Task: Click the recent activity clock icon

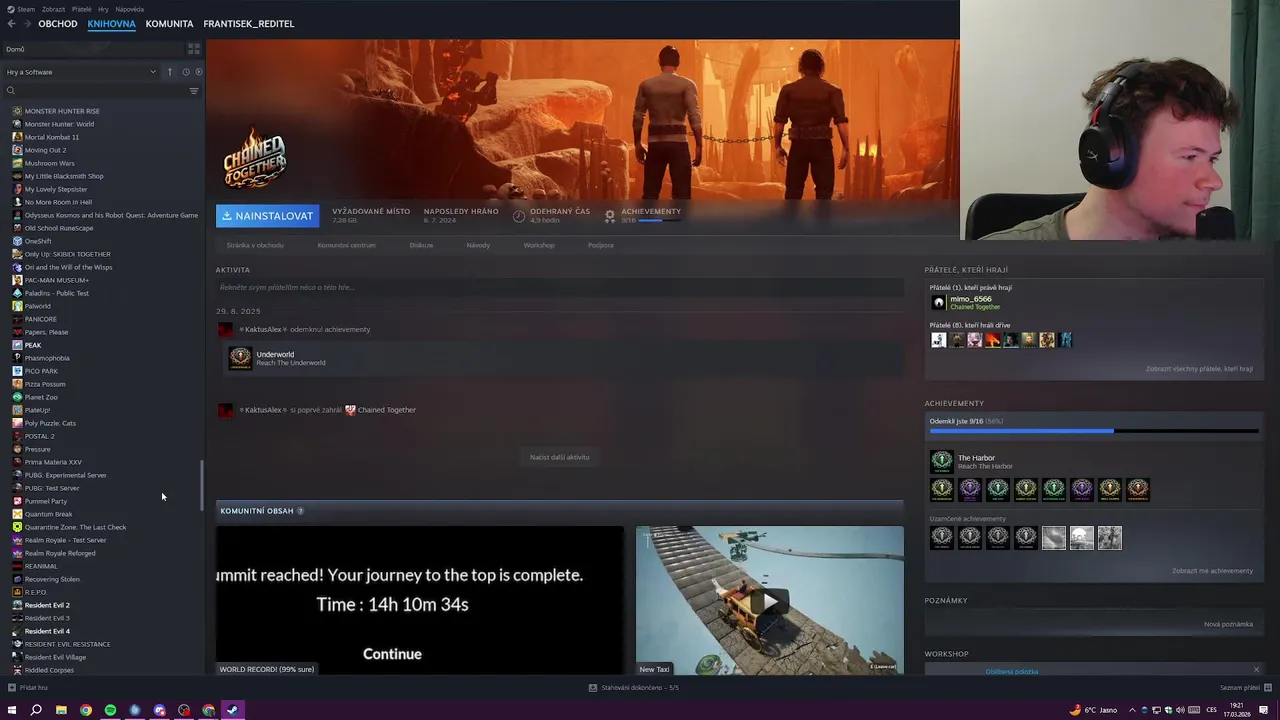Action: click(186, 72)
